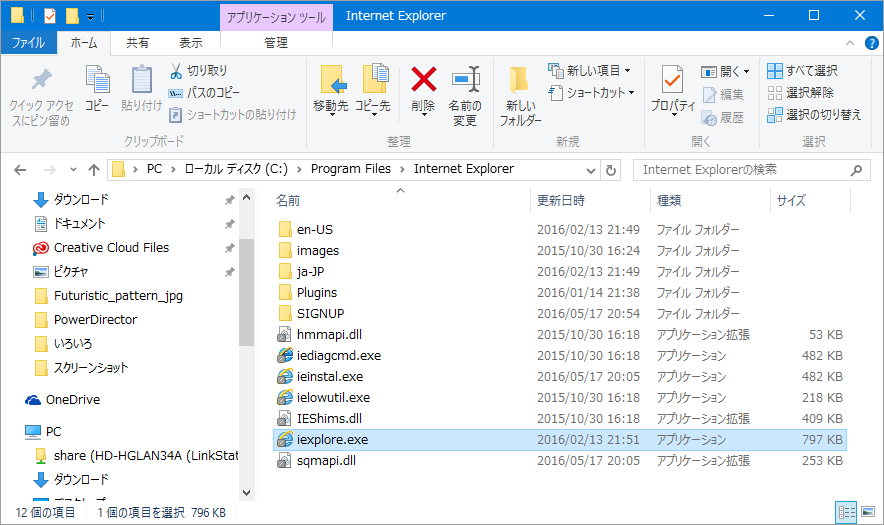Open the File (ファイル) menu tab
The width and height of the screenshot is (884, 525).
click(x=28, y=43)
